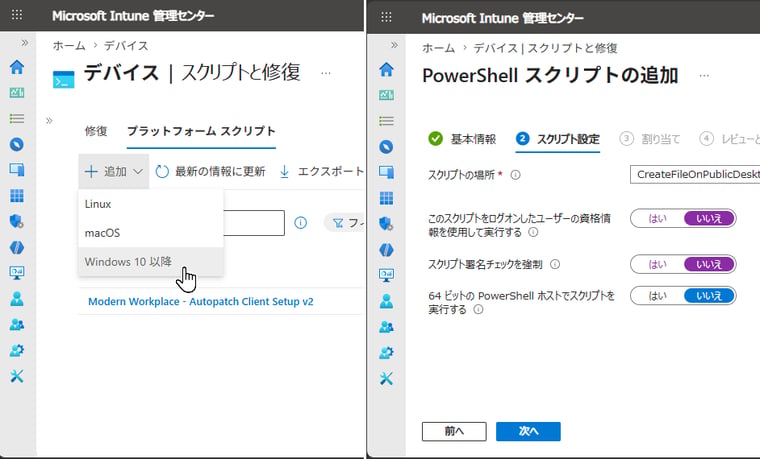Open All services list icon, left sidebar
This screenshot has width=760, height=459.
pyautogui.click(x=17, y=118)
